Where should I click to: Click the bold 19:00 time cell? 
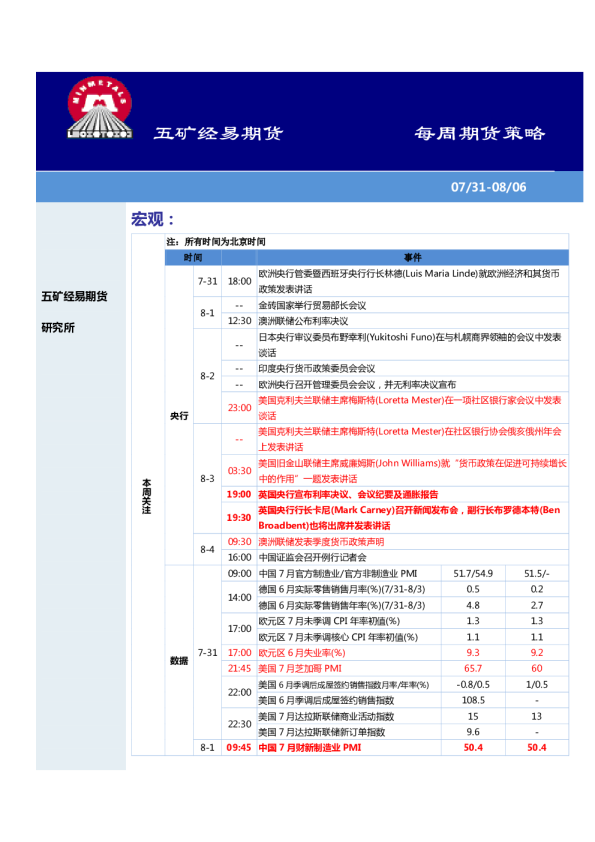coord(239,495)
